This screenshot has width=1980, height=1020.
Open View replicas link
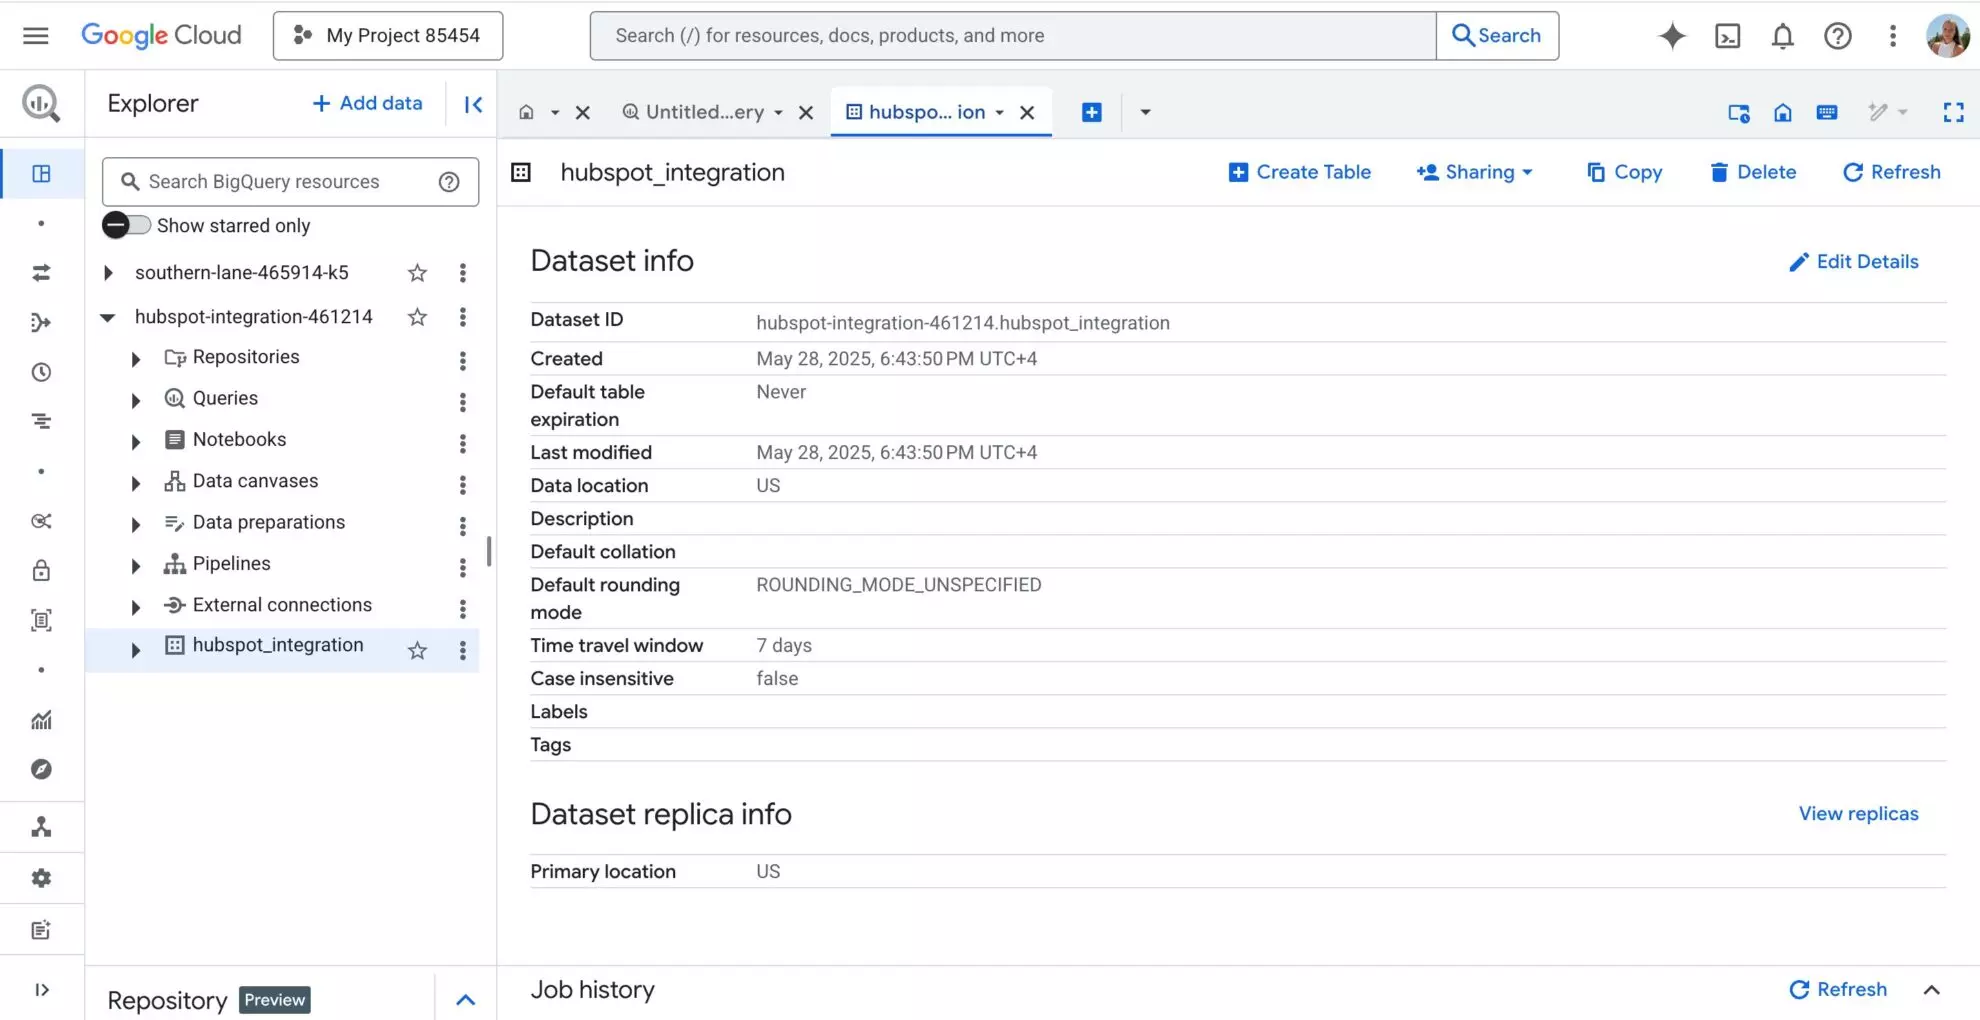(1858, 814)
